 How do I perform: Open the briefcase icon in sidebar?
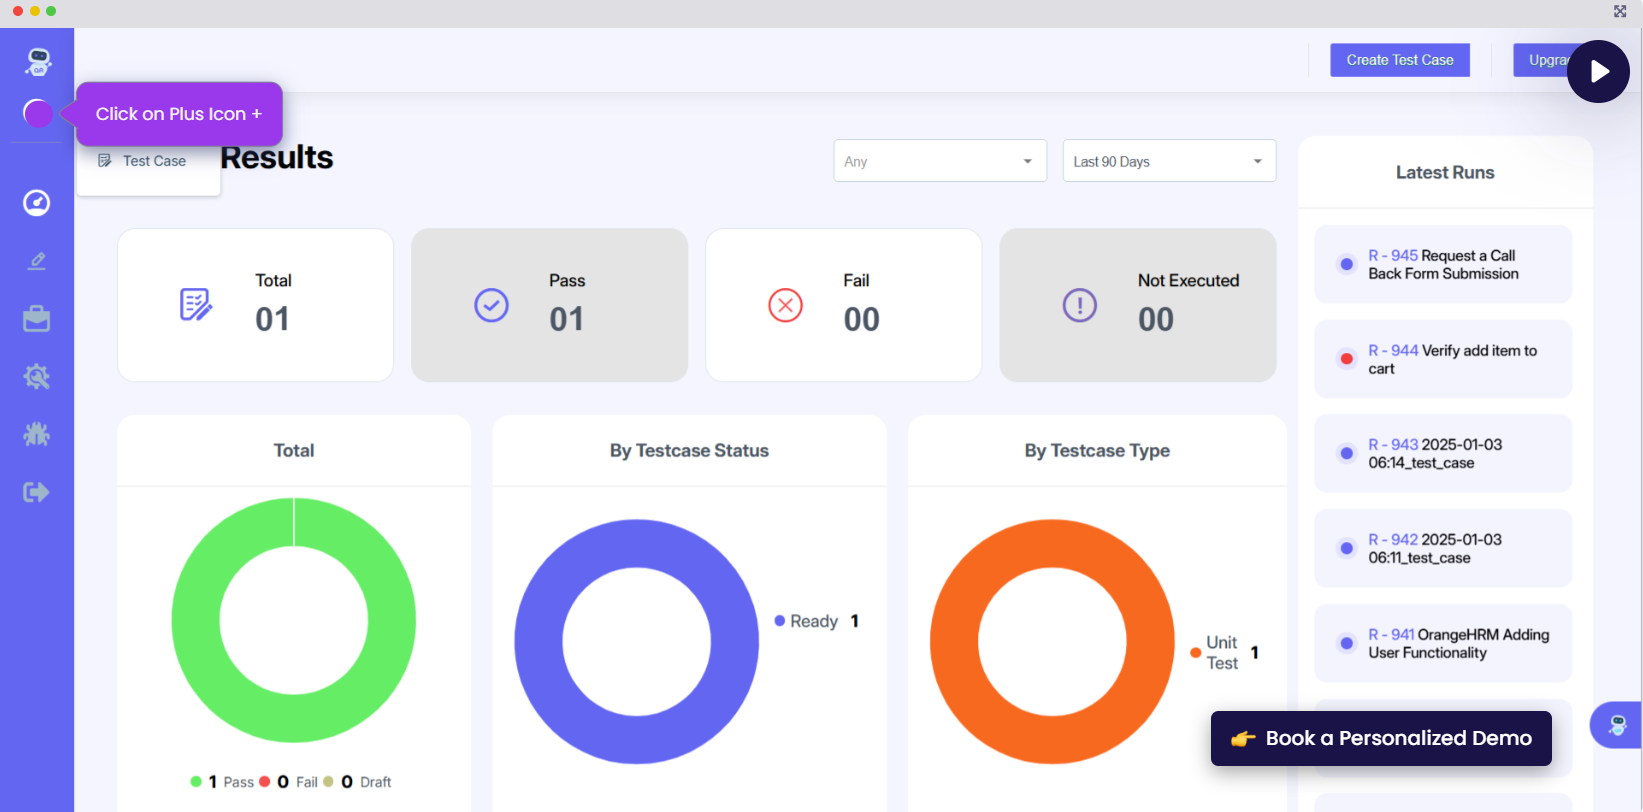37,319
